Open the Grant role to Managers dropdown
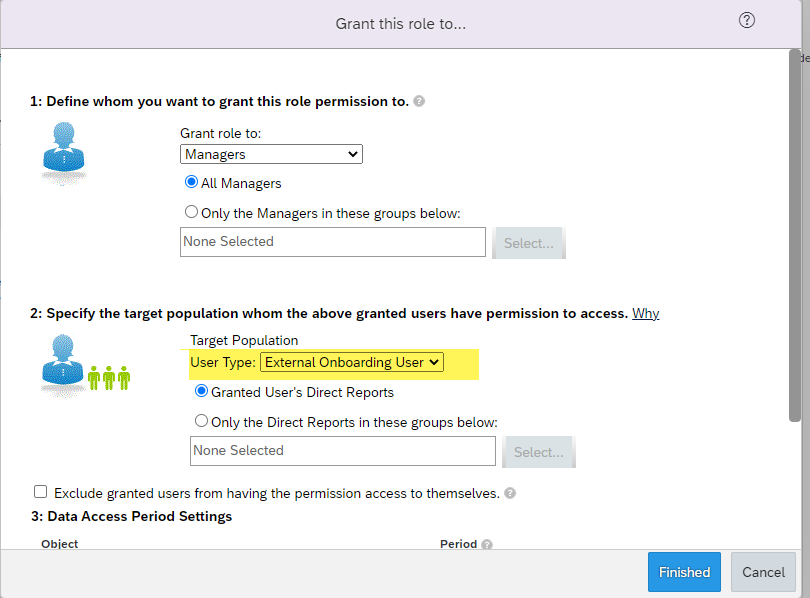Image resolution: width=810 pixels, height=598 pixels. point(271,154)
